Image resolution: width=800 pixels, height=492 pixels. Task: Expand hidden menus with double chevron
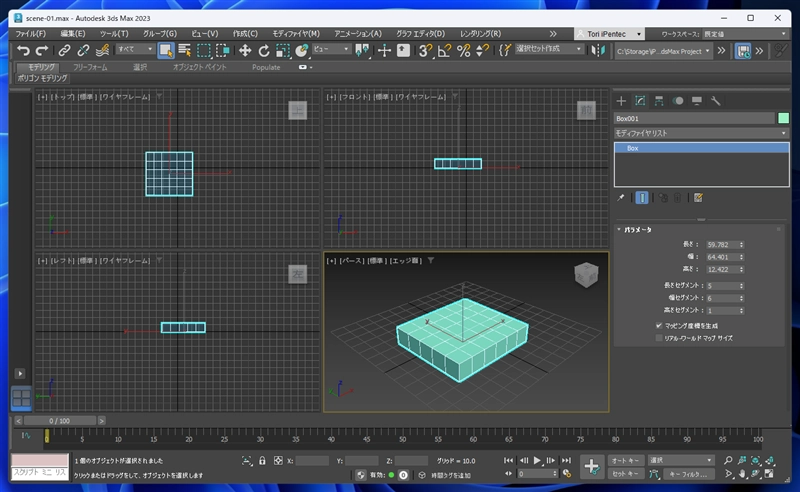coord(553,34)
